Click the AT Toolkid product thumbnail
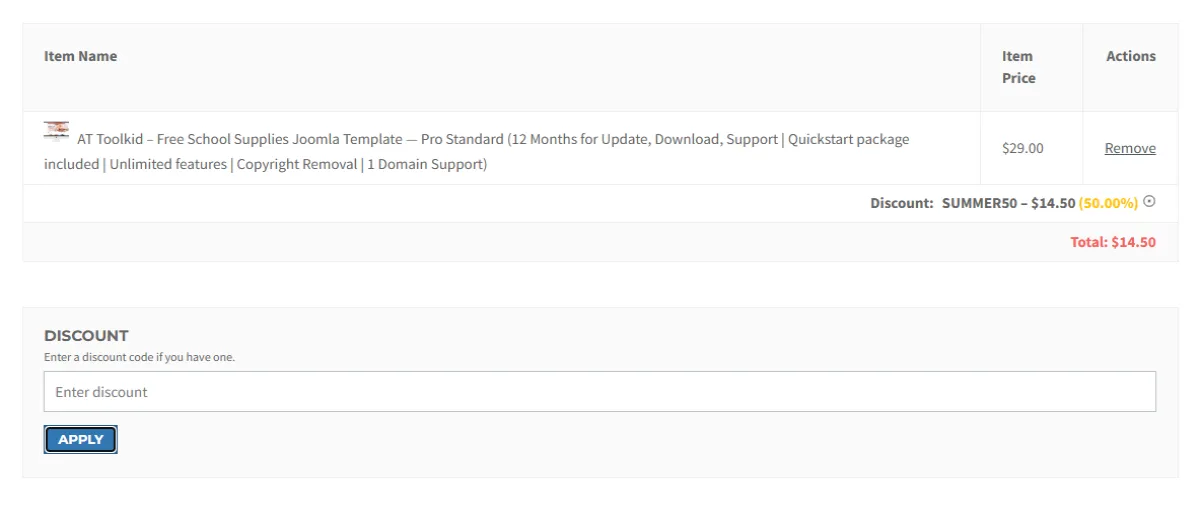The width and height of the screenshot is (1200, 506). 57,131
